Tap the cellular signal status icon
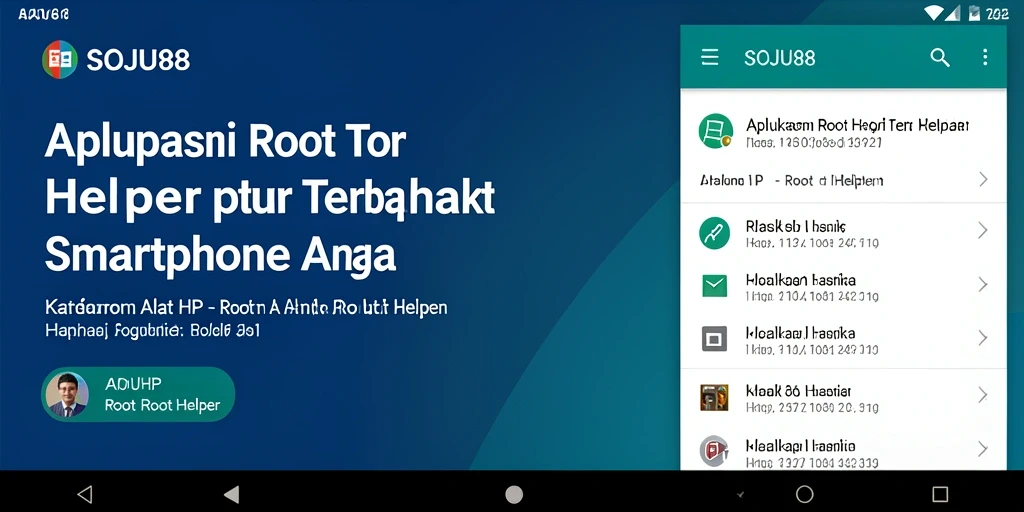Image resolution: width=1024 pixels, height=512 pixels. pos(952,12)
